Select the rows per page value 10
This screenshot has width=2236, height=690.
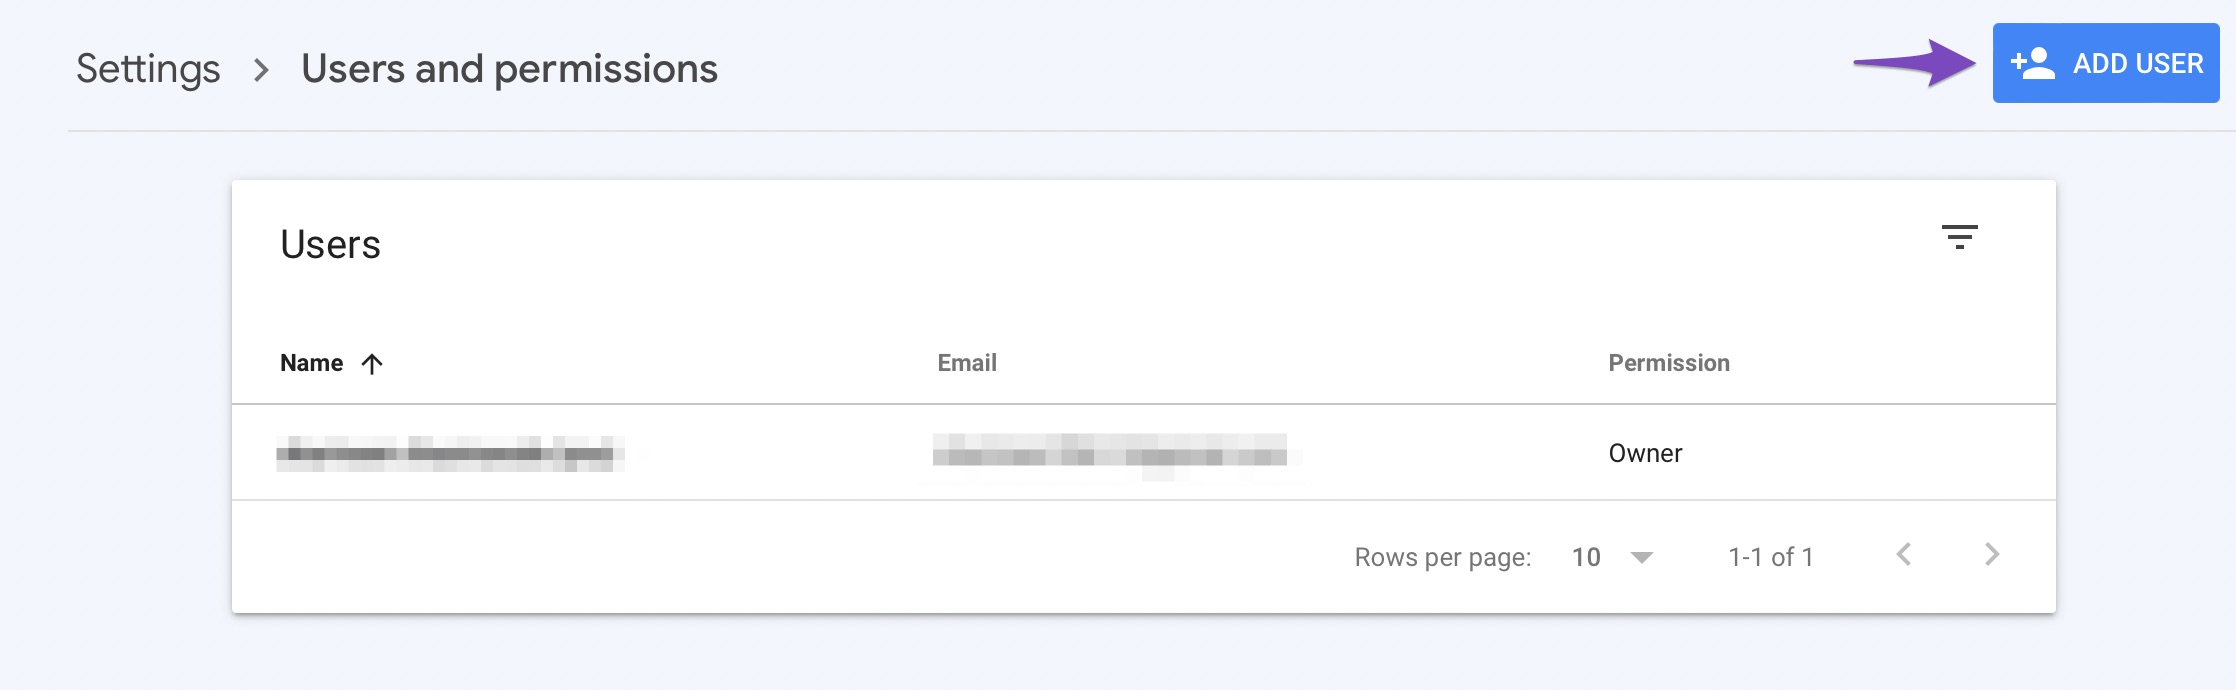pyautogui.click(x=1586, y=557)
